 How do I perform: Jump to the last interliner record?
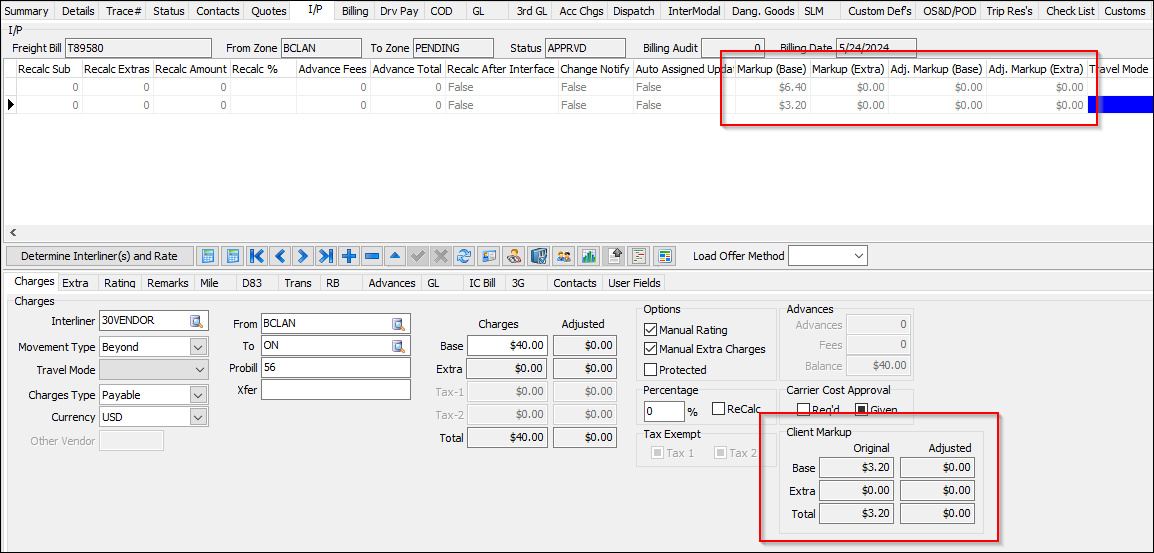[325, 256]
